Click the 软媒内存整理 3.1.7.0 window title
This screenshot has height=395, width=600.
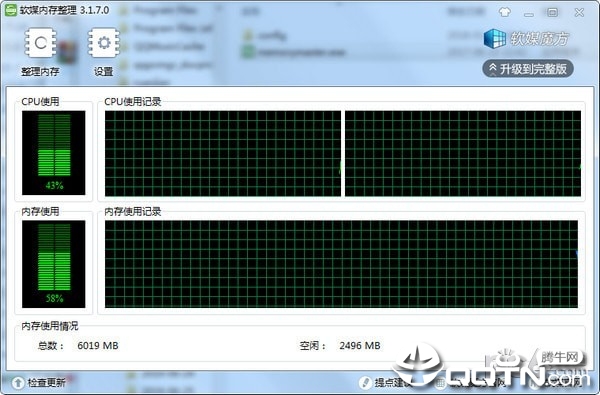click(x=65, y=10)
